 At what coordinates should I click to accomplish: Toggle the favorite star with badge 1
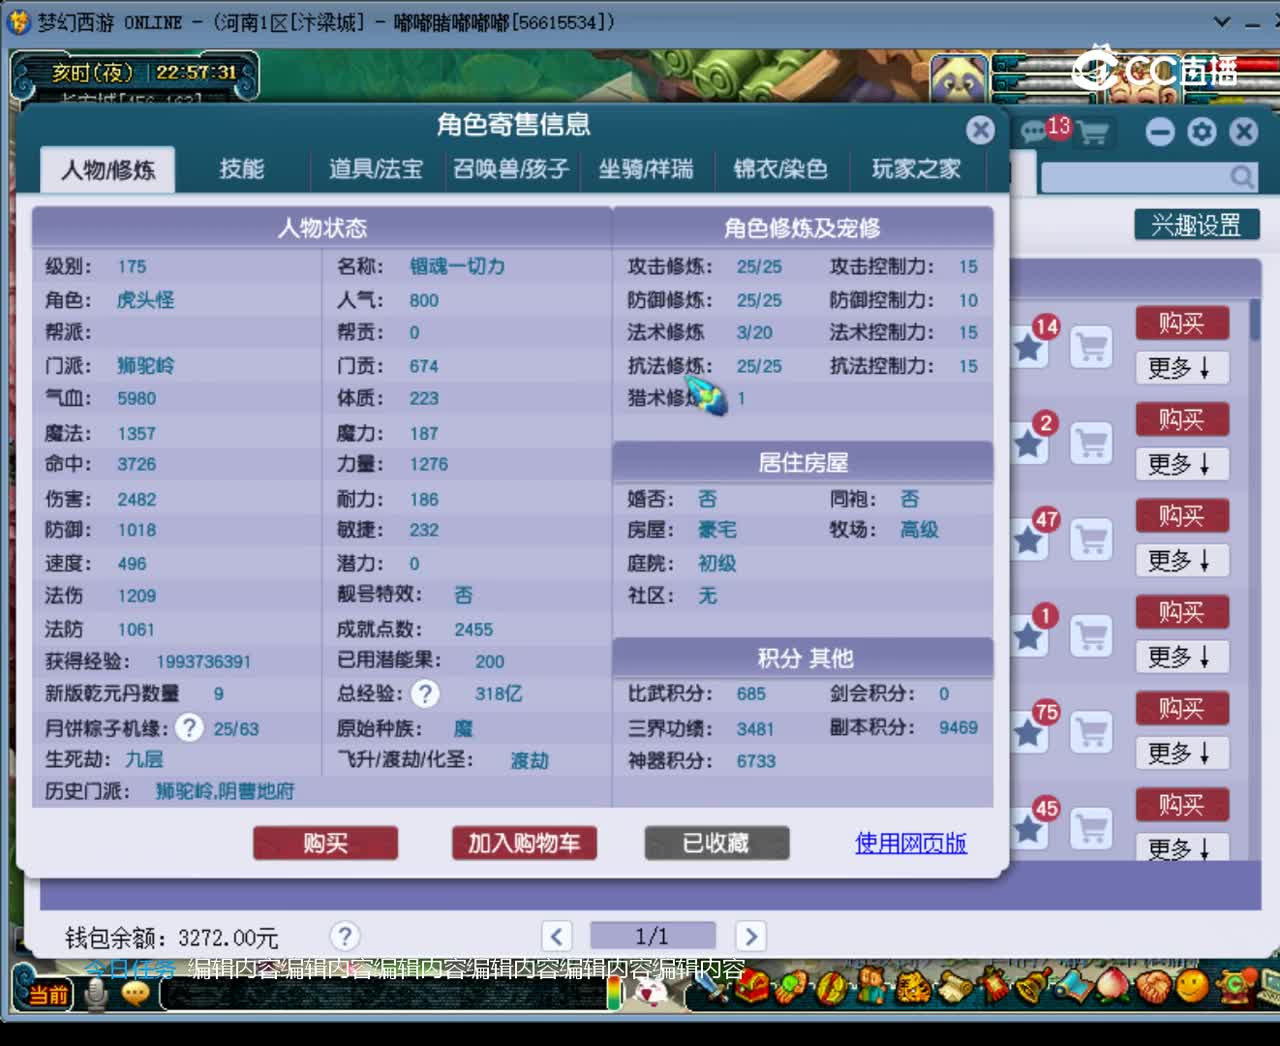coord(1028,635)
